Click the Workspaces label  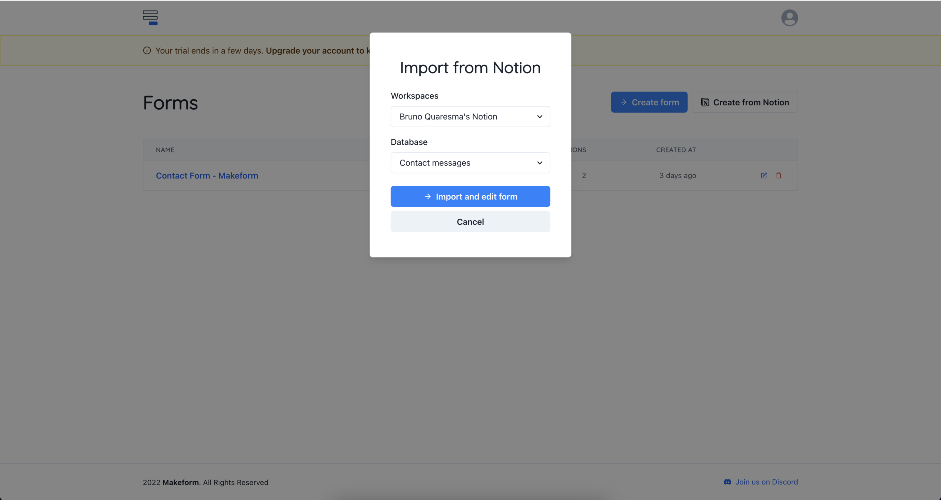tap(414, 96)
